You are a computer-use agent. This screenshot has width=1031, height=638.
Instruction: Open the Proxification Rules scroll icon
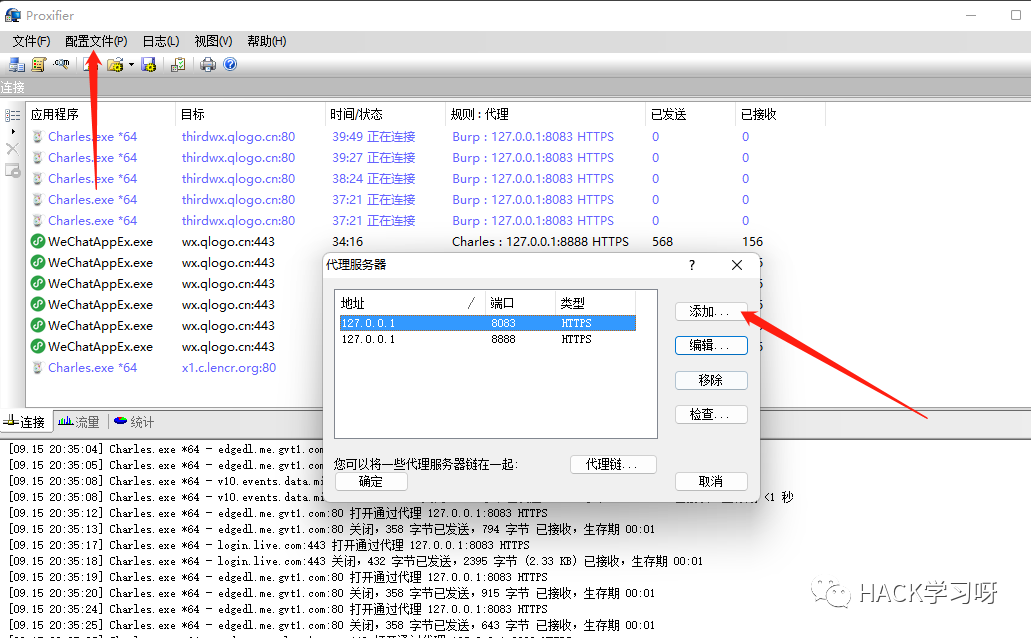(39, 64)
